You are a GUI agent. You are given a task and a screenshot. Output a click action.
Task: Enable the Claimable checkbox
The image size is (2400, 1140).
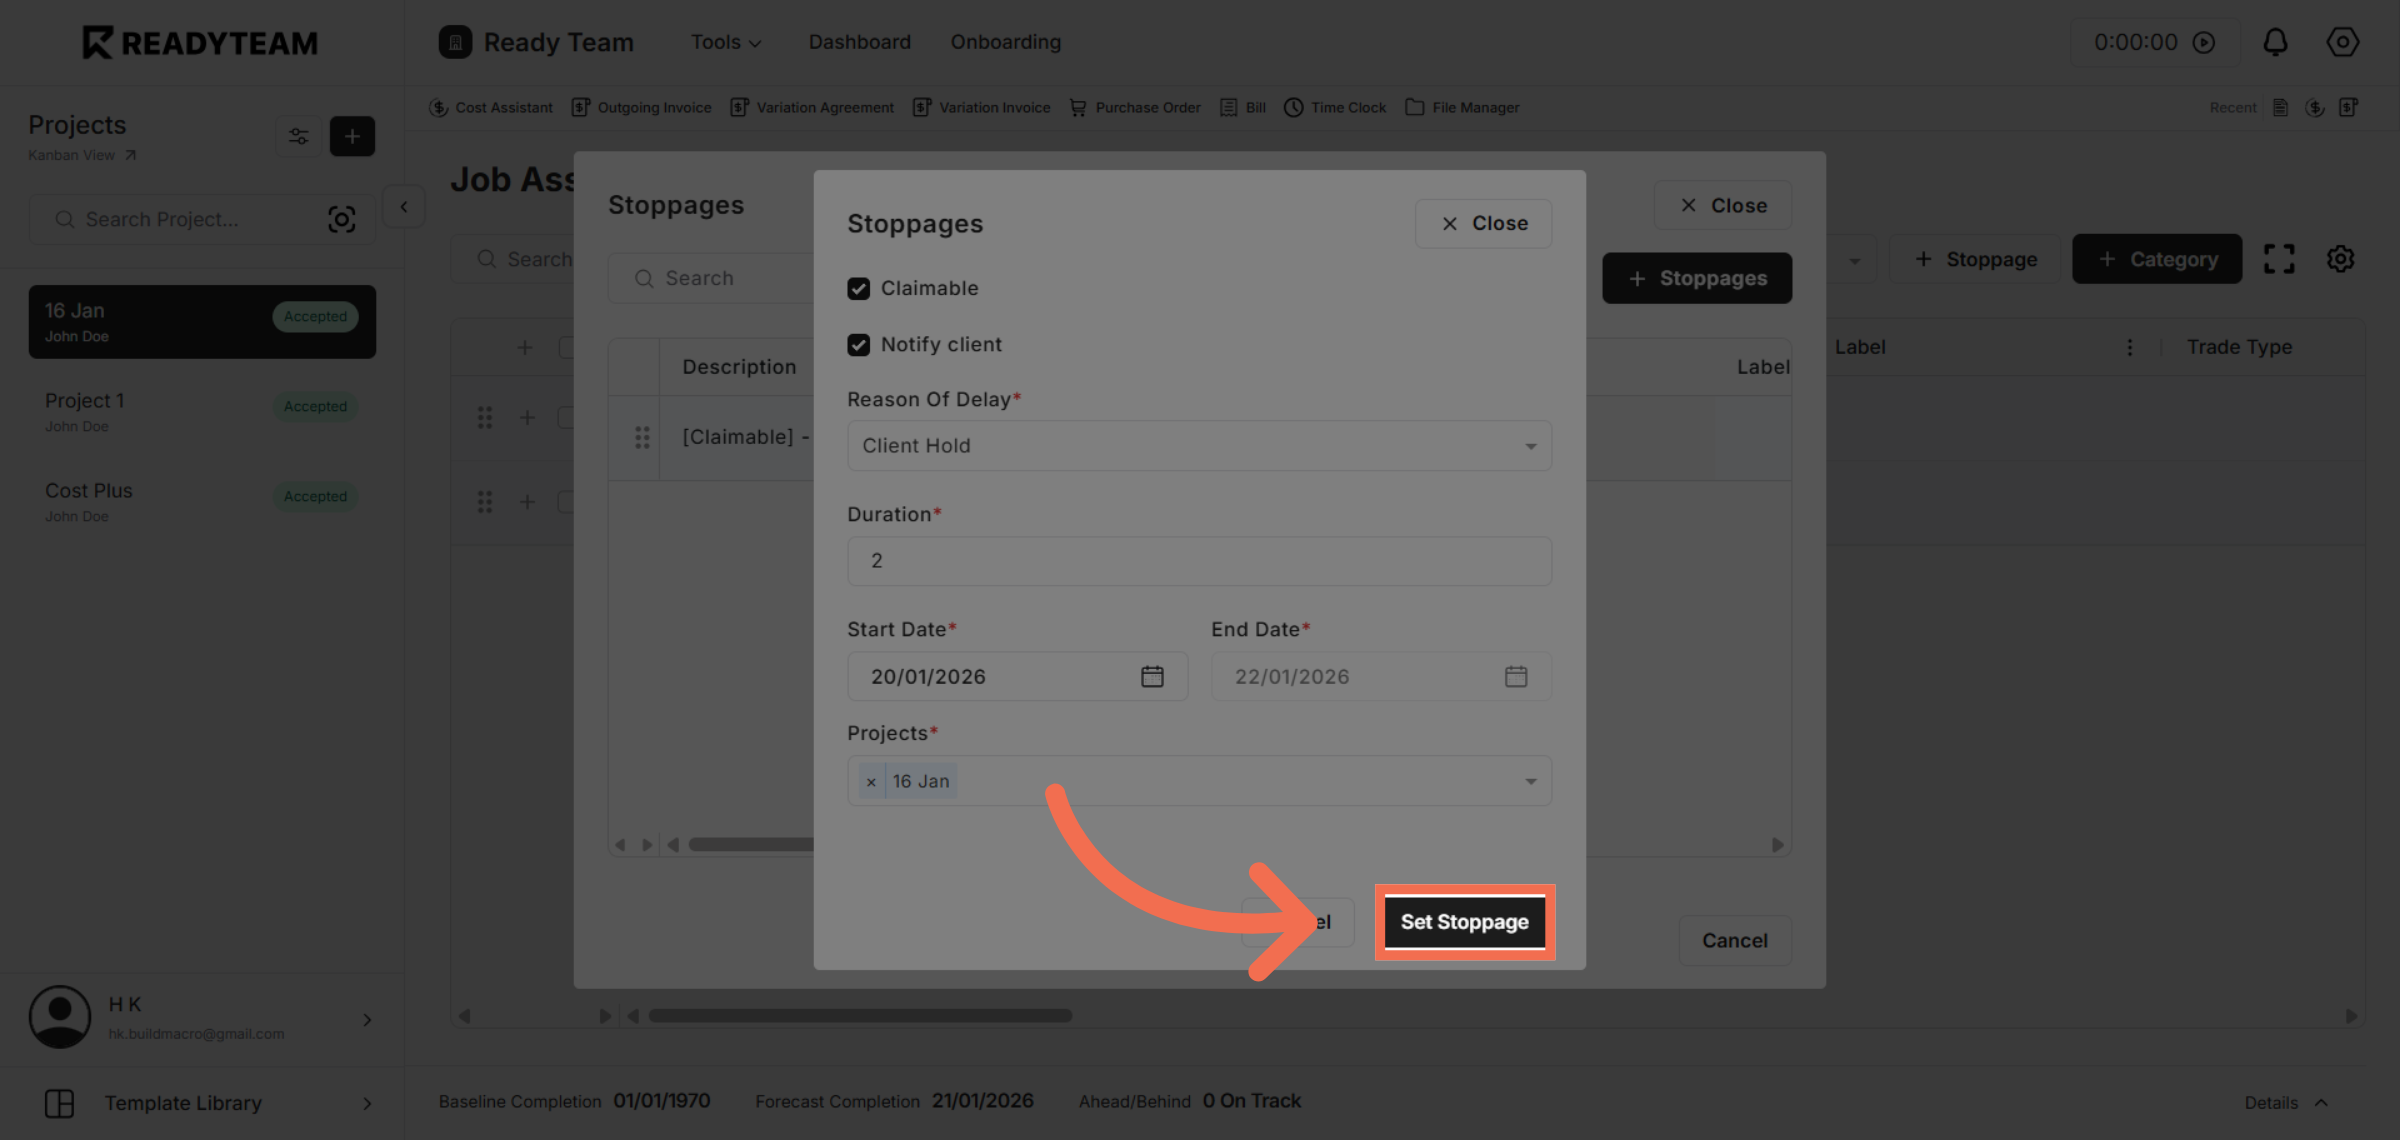pyautogui.click(x=860, y=288)
